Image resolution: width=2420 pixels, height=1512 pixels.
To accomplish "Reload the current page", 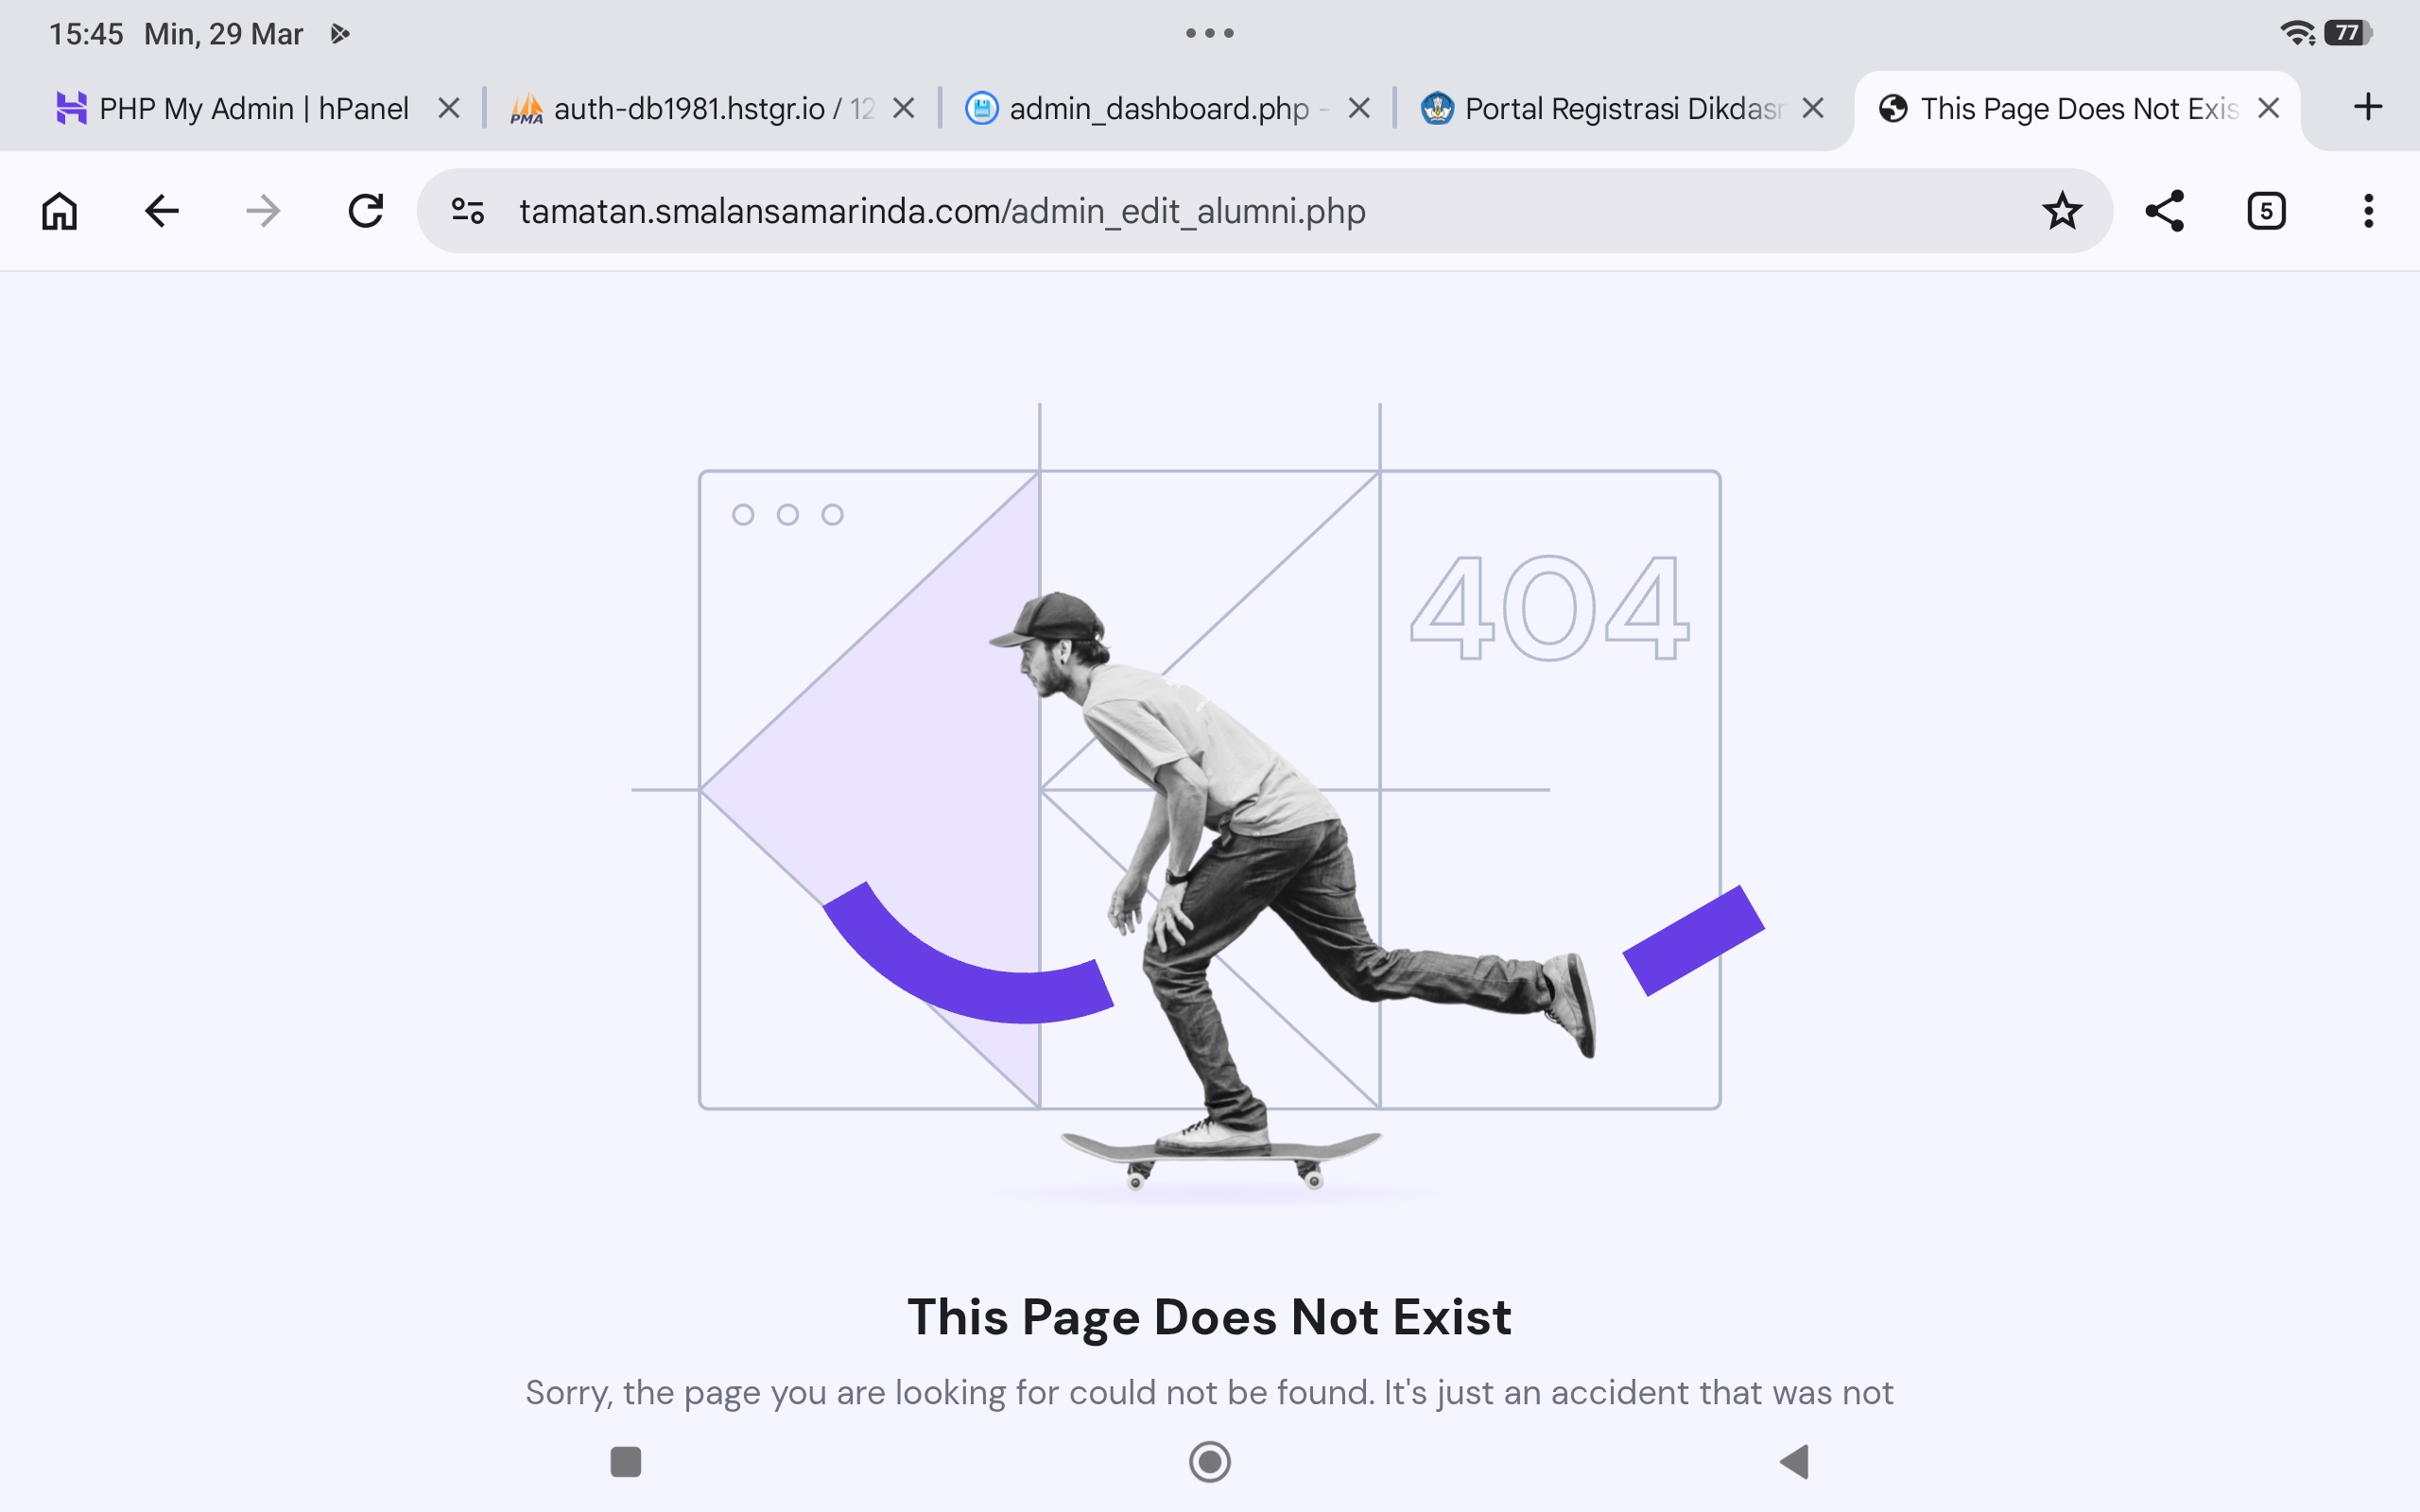I will click(365, 211).
